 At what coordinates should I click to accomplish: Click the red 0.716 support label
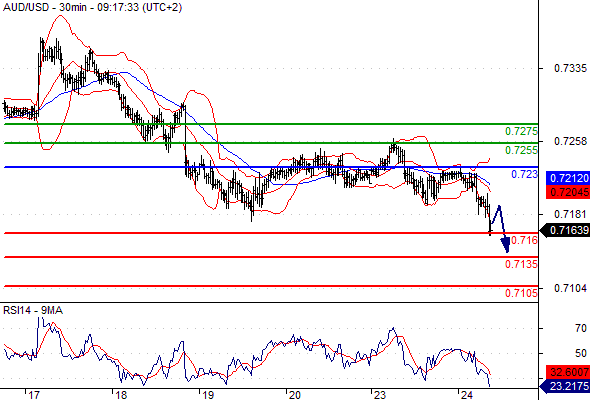(524, 240)
